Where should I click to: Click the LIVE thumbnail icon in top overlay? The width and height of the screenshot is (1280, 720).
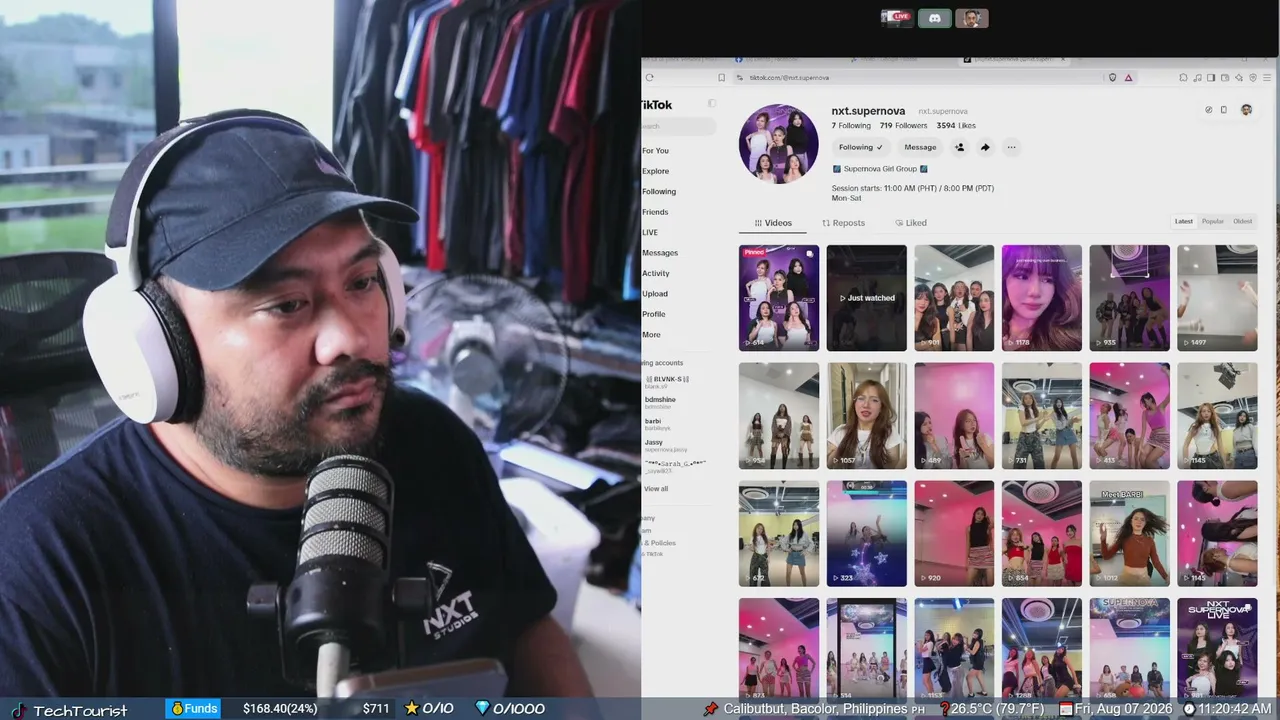(x=897, y=18)
